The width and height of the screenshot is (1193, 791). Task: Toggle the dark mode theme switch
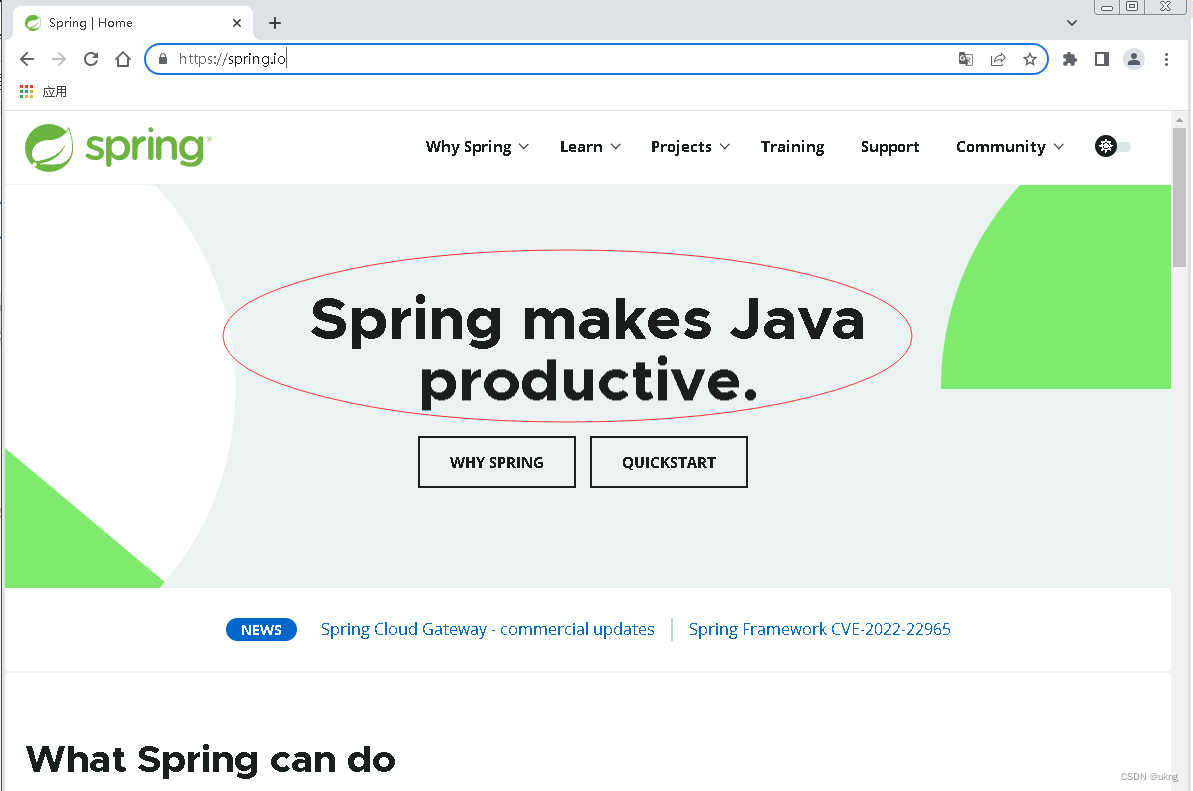[x=1113, y=146]
